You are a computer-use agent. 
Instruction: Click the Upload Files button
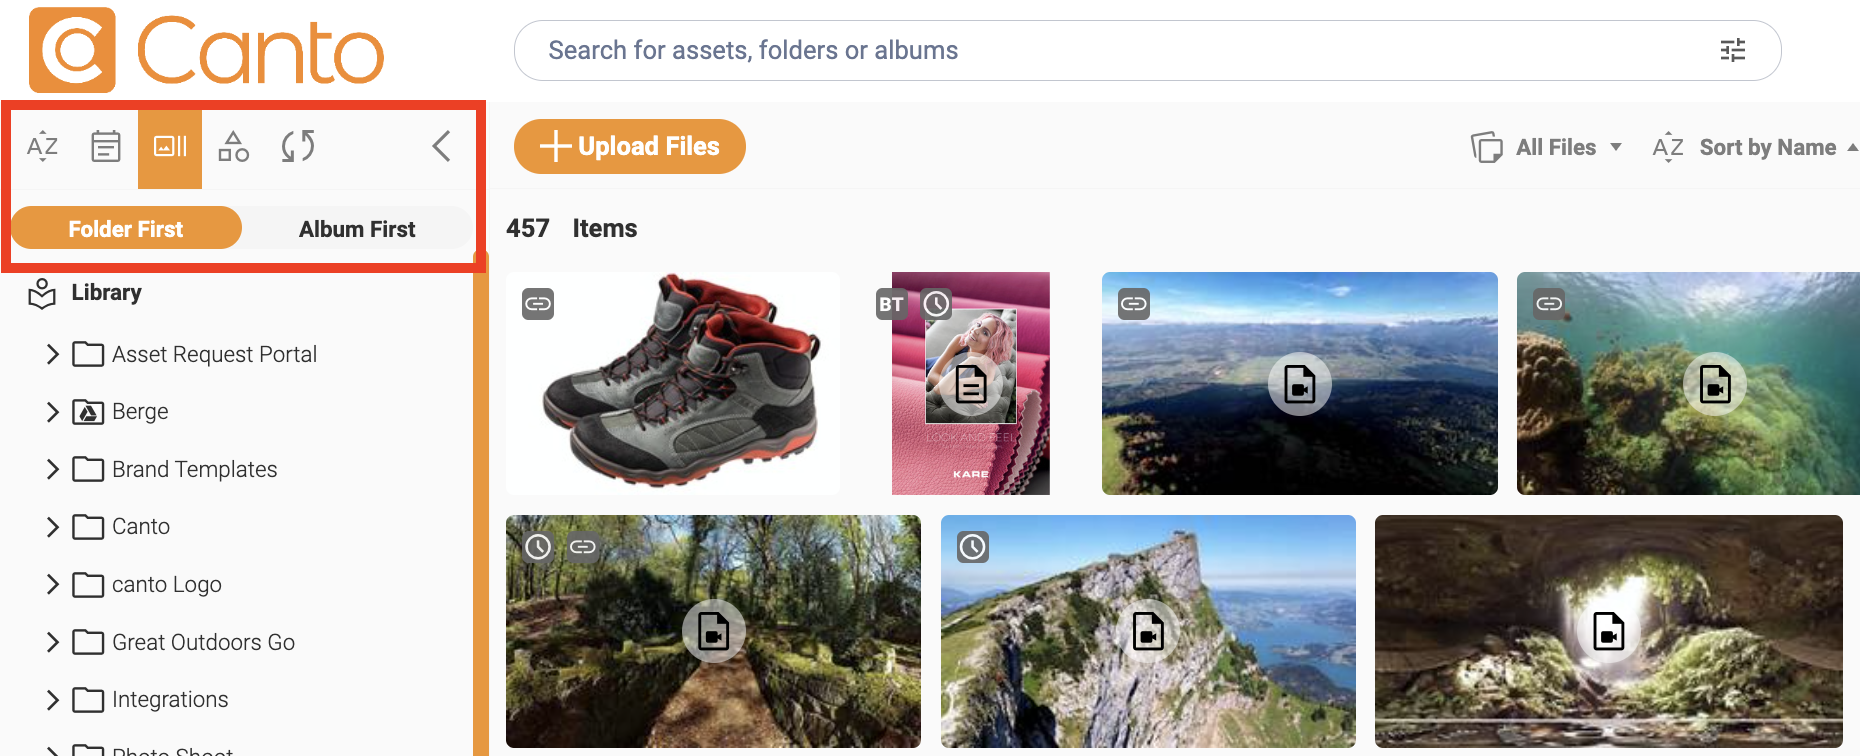tap(630, 146)
